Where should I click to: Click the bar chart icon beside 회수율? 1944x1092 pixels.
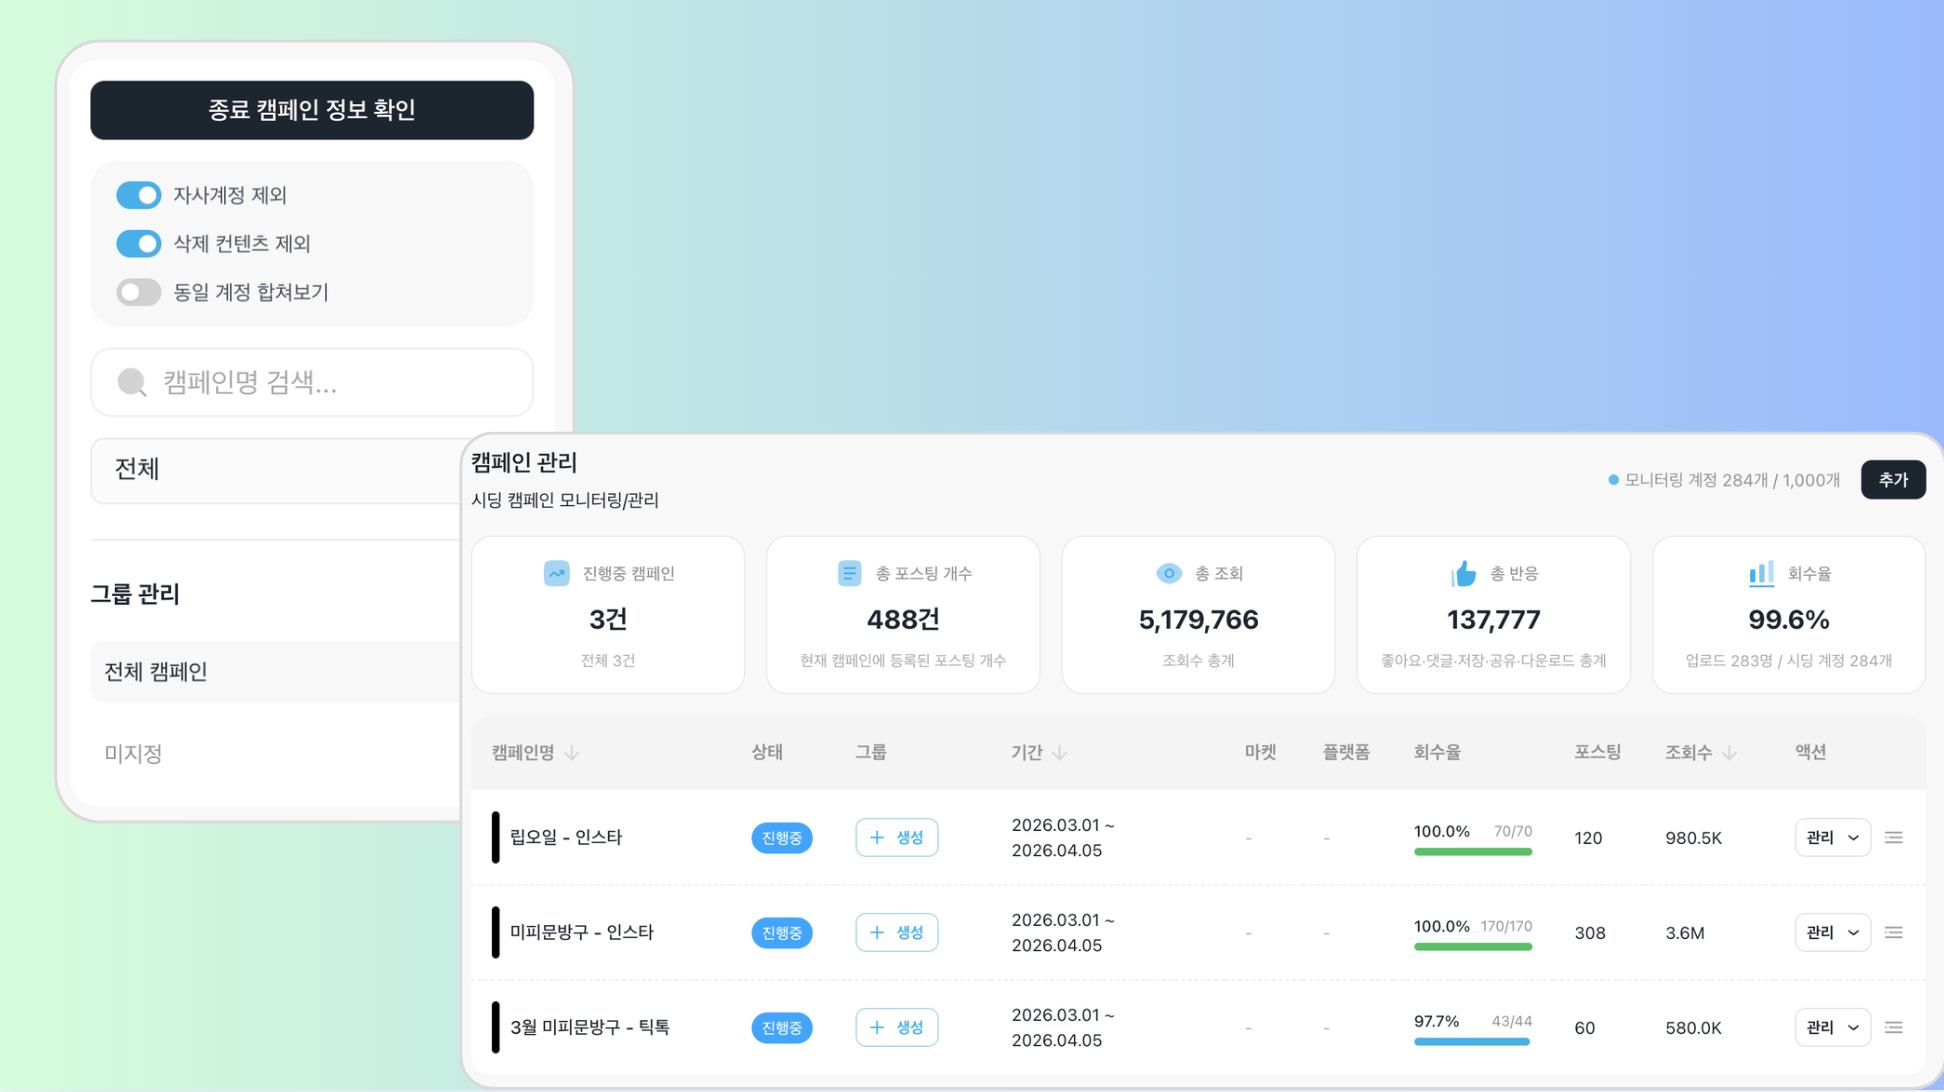[x=1761, y=573]
